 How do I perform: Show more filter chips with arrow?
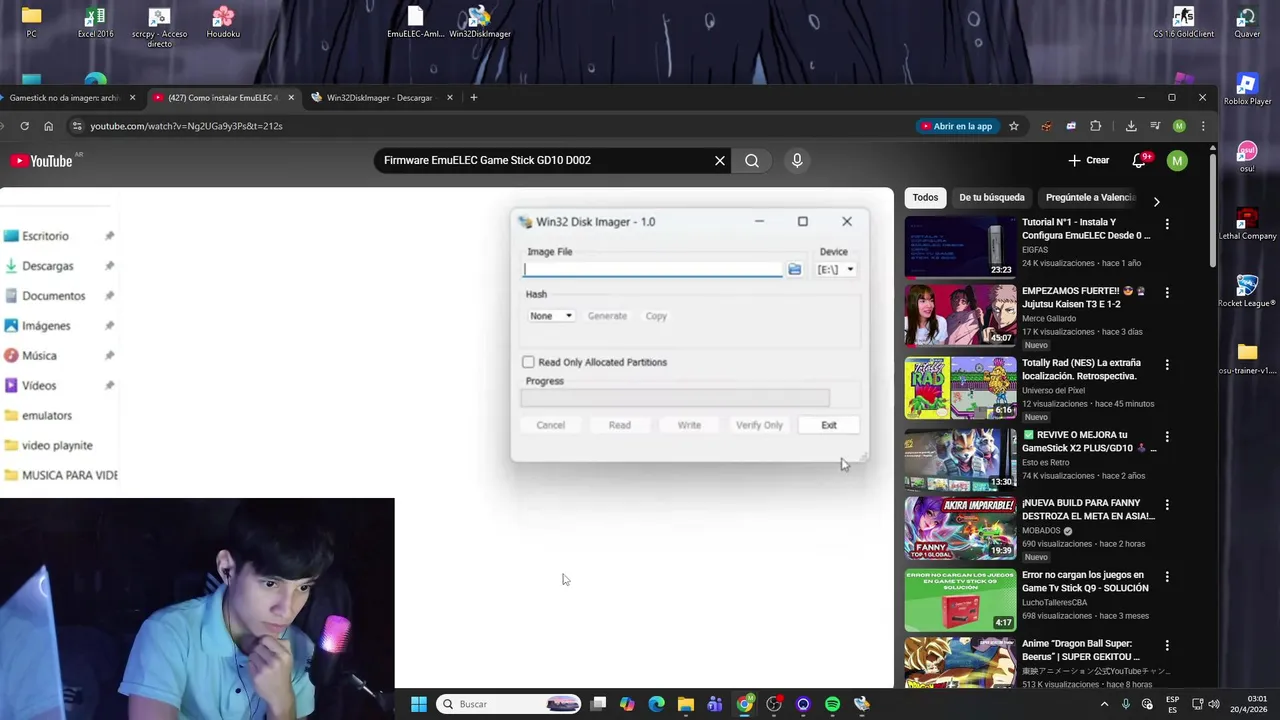[x=1156, y=201]
